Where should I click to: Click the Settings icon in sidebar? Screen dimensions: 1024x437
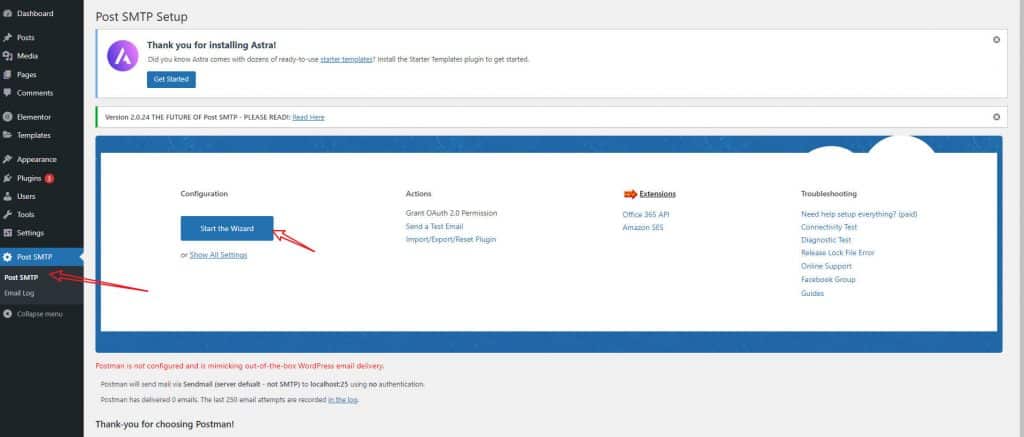pos(8,233)
